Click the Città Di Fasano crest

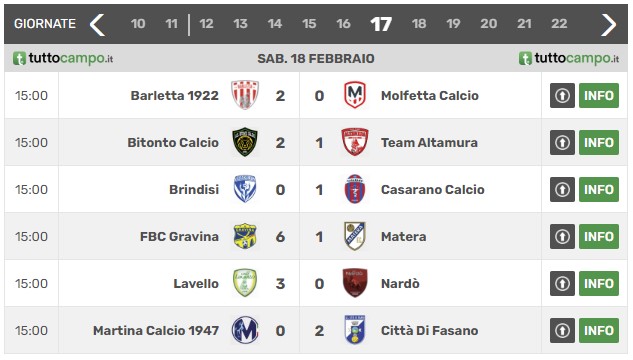(x=355, y=330)
